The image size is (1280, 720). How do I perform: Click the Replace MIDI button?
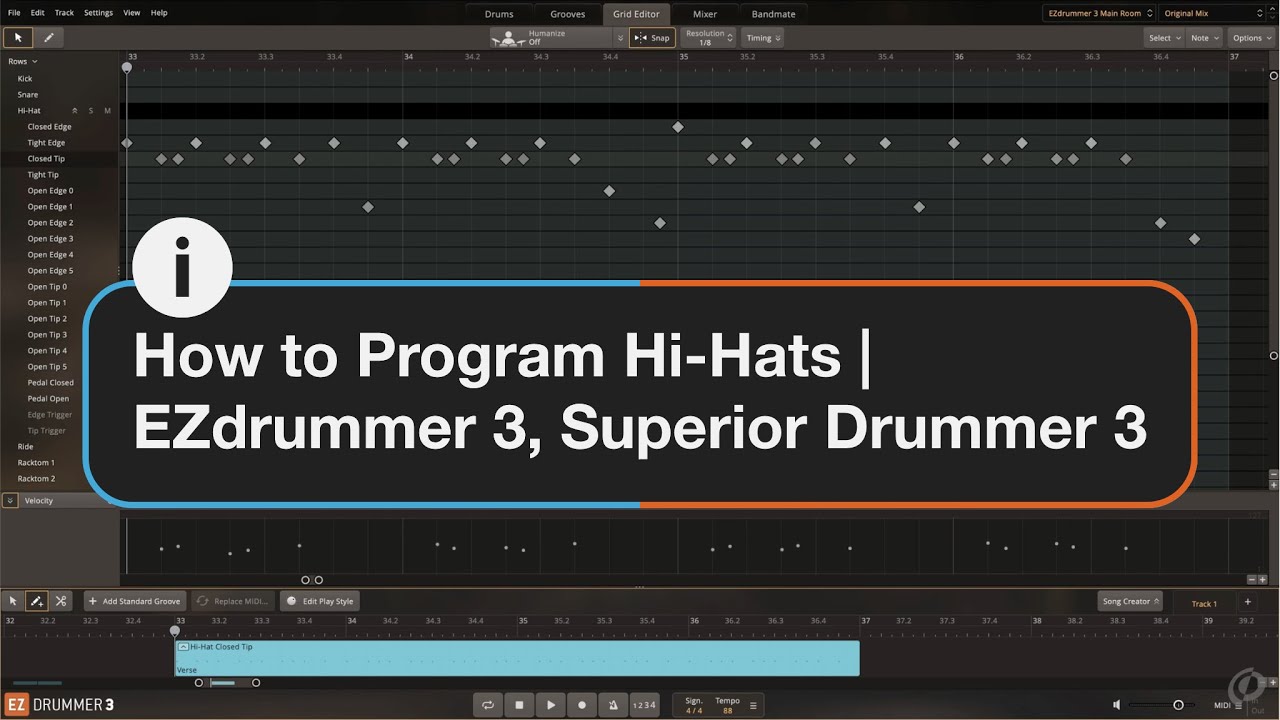[233, 601]
